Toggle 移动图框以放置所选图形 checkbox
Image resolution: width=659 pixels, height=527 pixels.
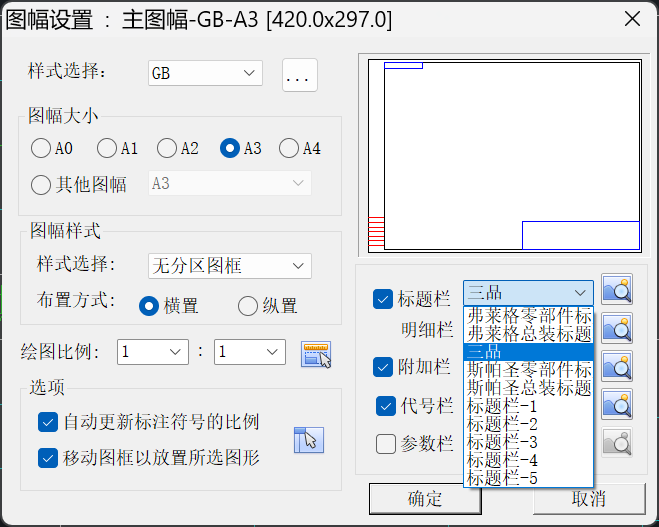pos(48,458)
